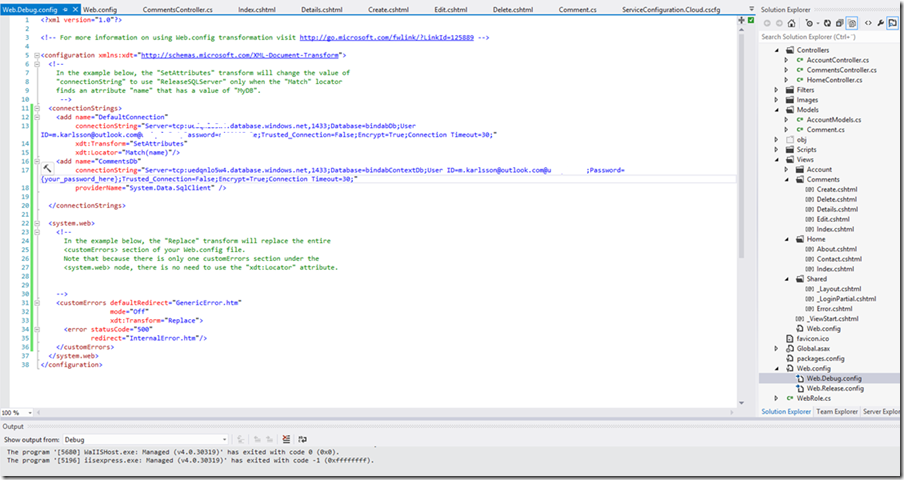904x480 pixels.
Task: Click the green check icon at editor top-right
Action: click(x=751, y=20)
